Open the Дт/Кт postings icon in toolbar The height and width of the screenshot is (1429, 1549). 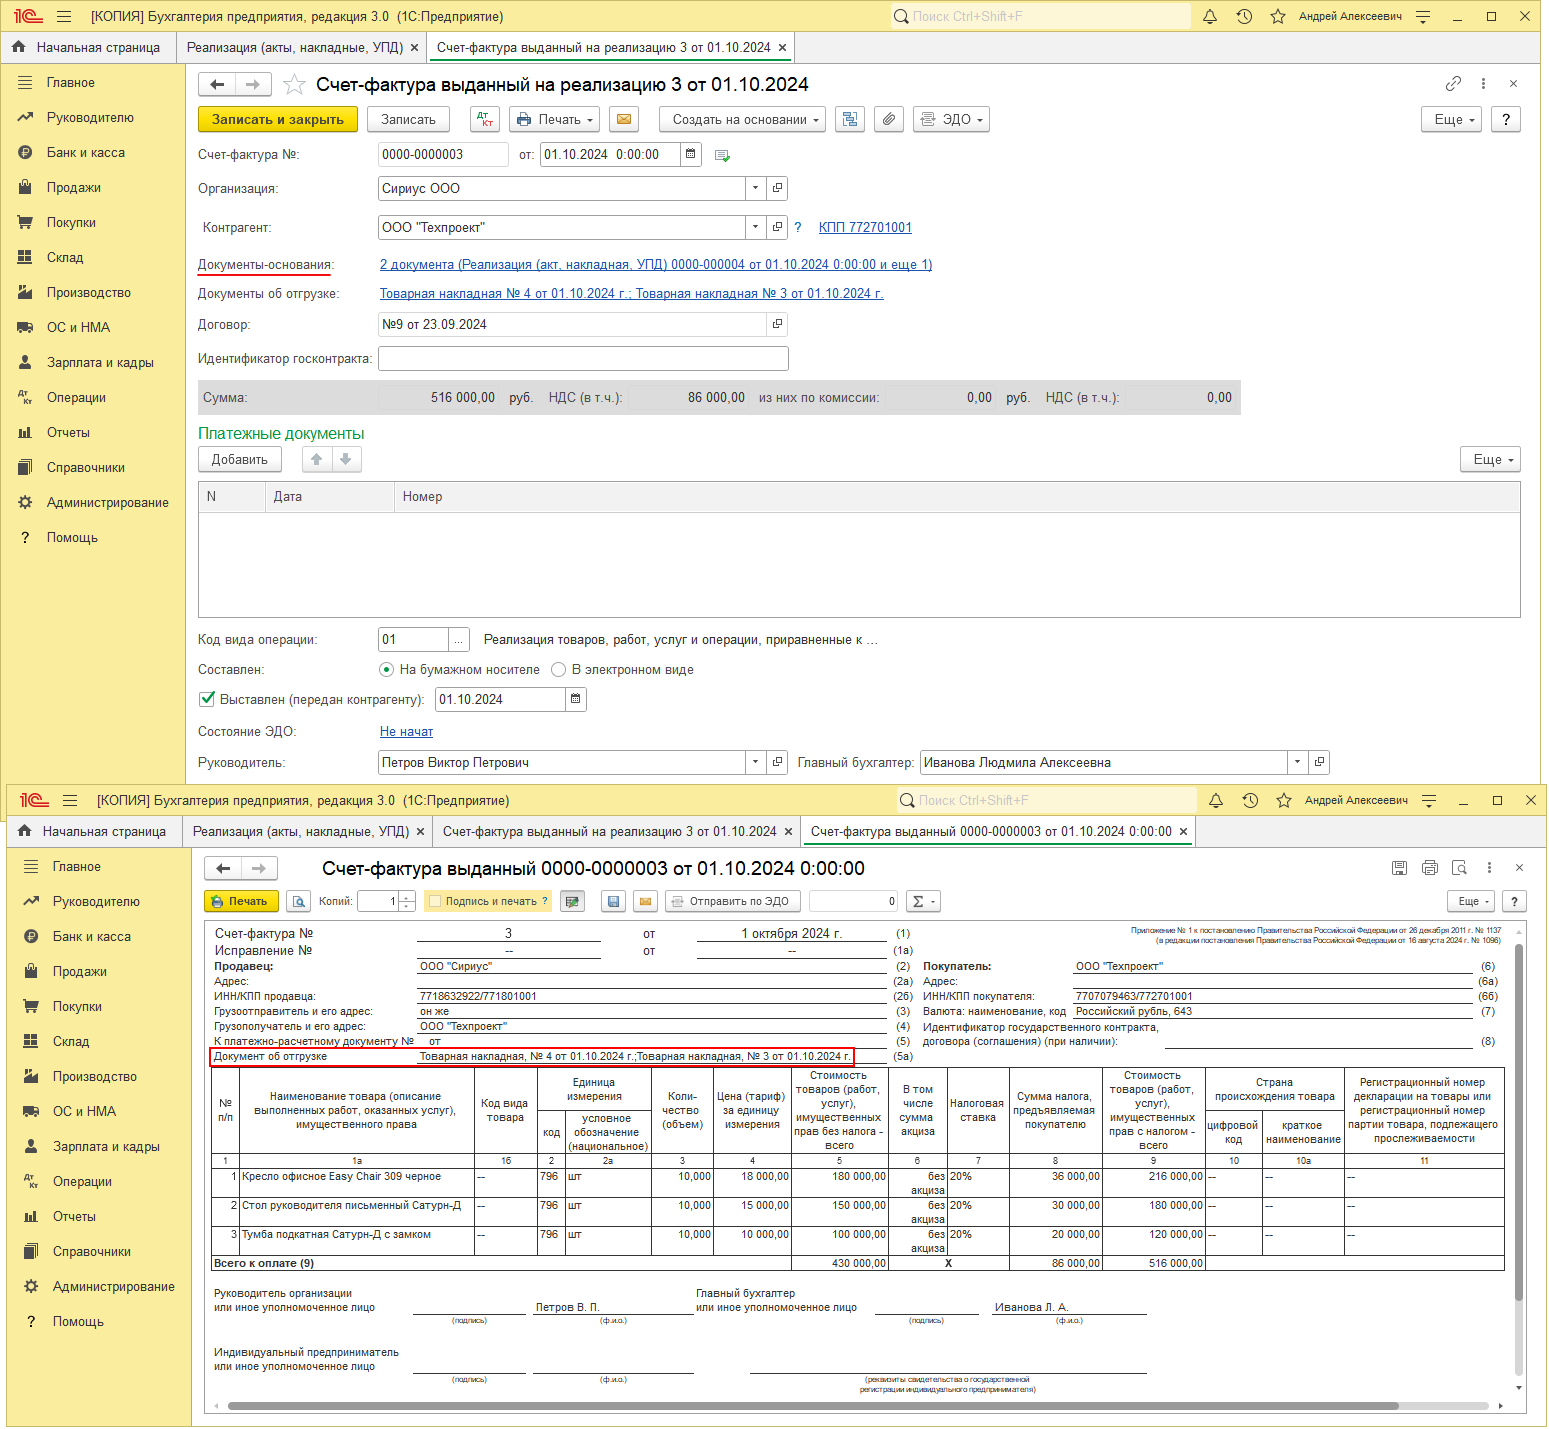(485, 119)
